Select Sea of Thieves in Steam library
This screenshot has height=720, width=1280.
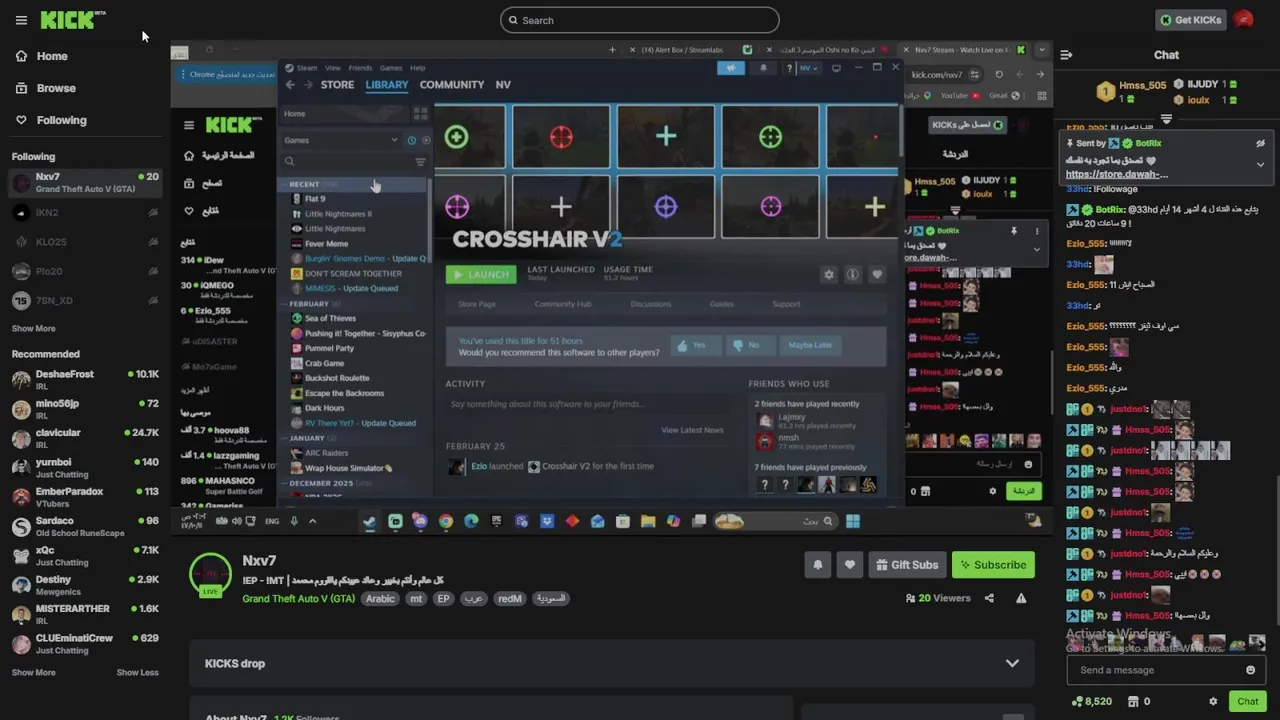tap(330, 318)
